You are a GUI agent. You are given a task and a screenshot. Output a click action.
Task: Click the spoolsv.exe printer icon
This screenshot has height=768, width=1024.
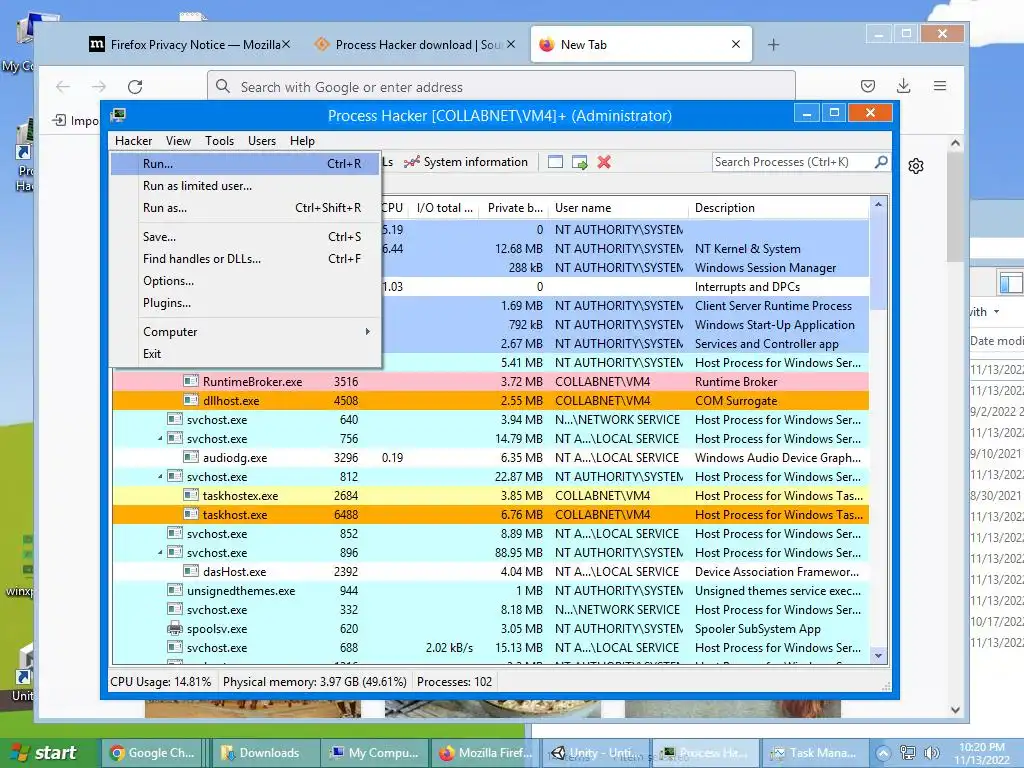click(x=174, y=629)
